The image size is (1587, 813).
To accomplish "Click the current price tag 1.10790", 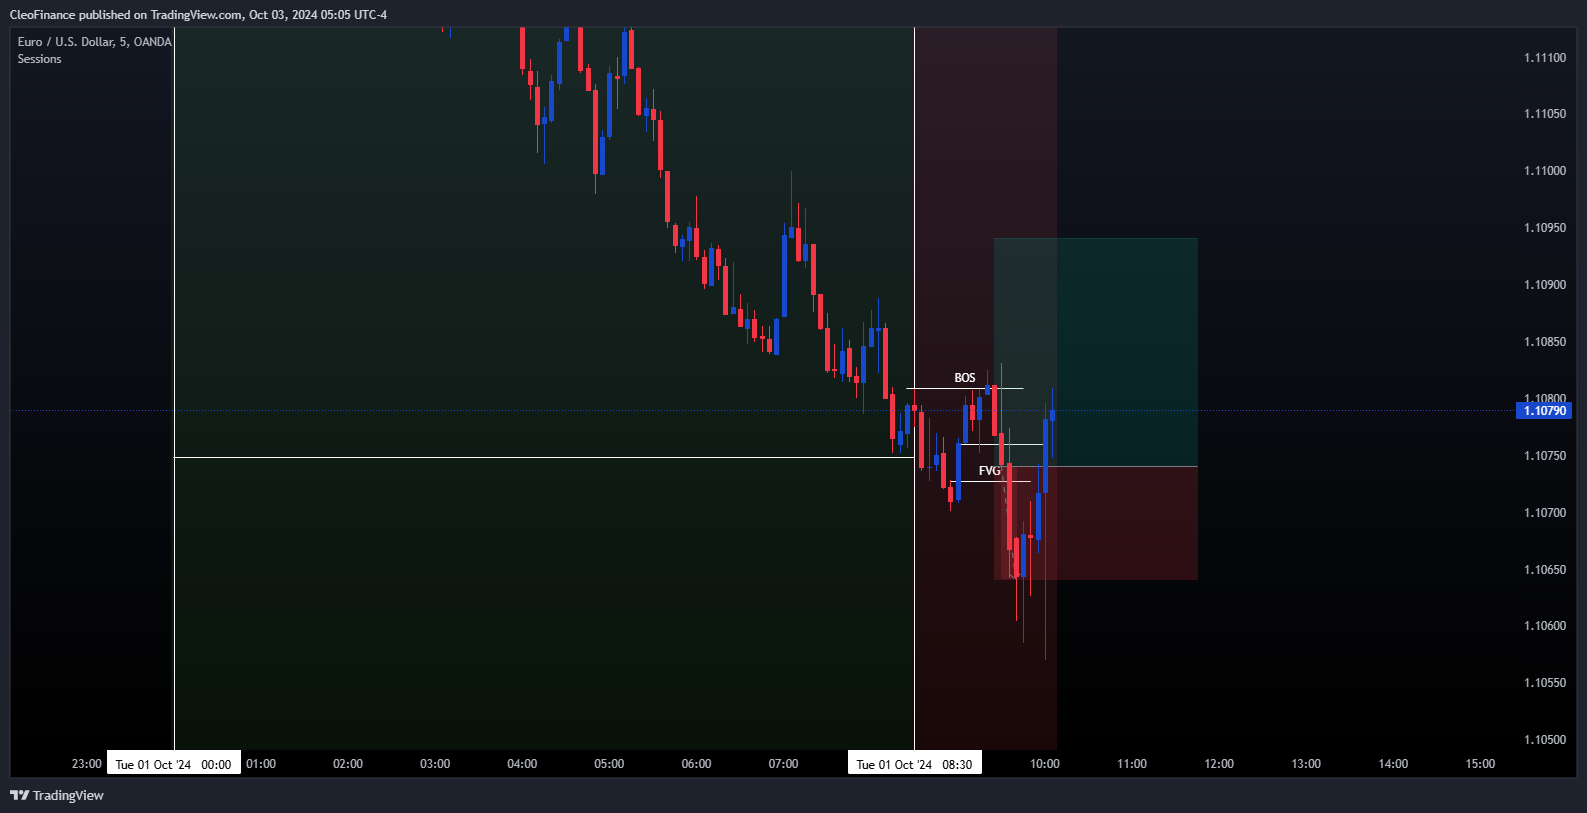I will pyautogui.click(x=1544, y=411).
